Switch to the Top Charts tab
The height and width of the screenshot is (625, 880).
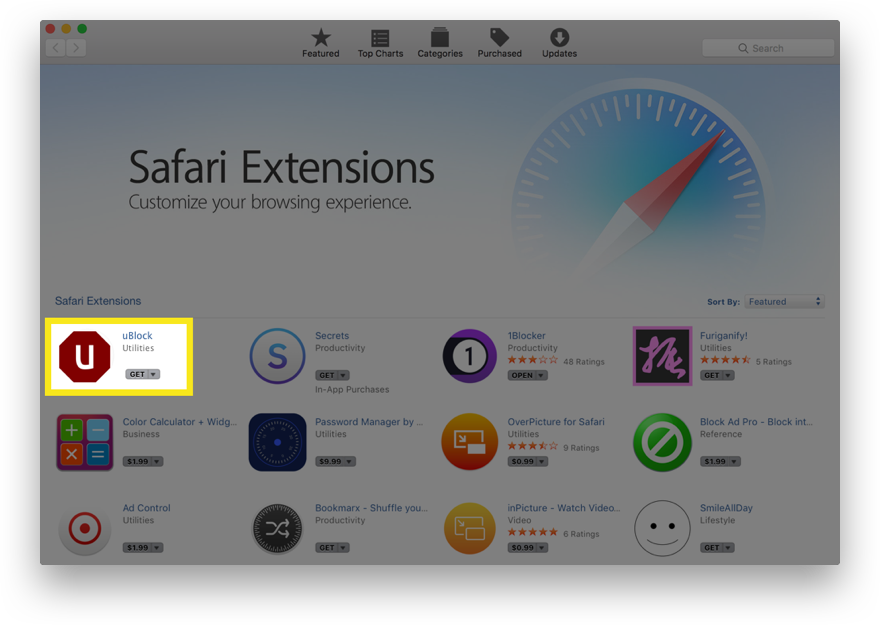point(381,43)
